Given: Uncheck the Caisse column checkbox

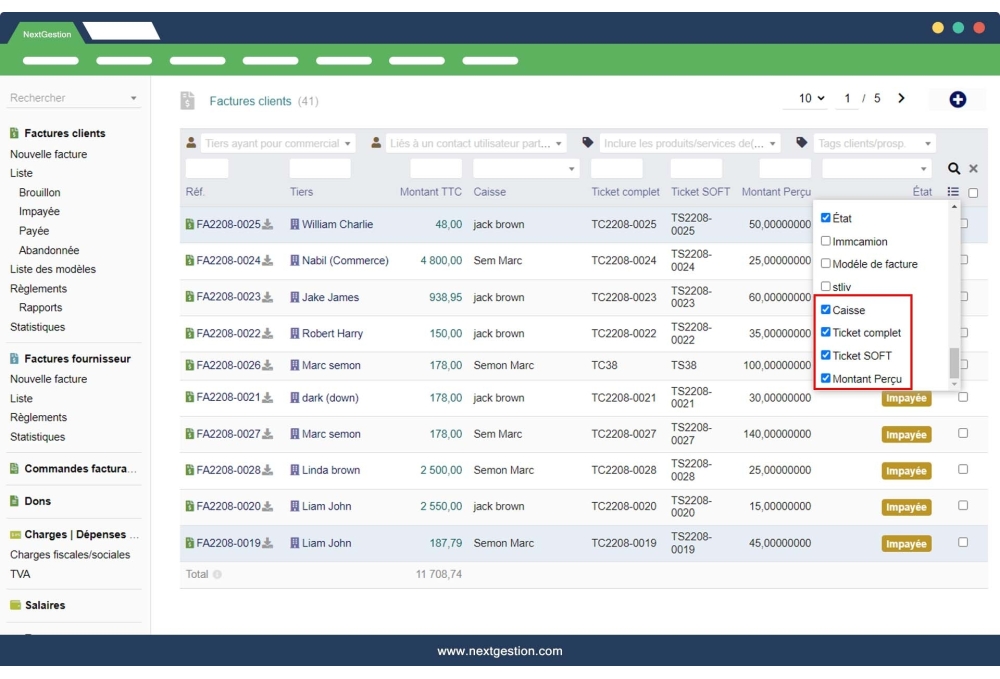Looking at the screenshot, I should coord(826,310).
